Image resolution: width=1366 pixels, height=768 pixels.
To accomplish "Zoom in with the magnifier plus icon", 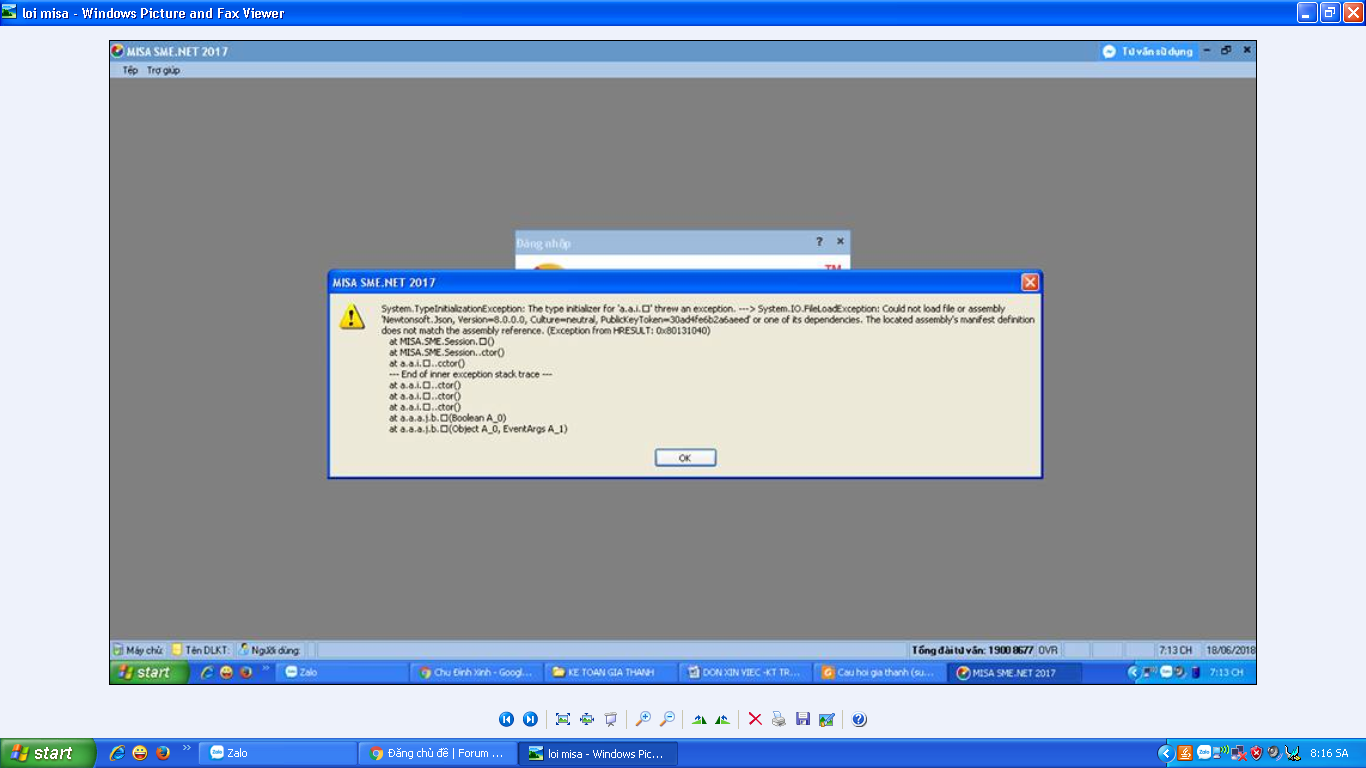I will point(643,719).
